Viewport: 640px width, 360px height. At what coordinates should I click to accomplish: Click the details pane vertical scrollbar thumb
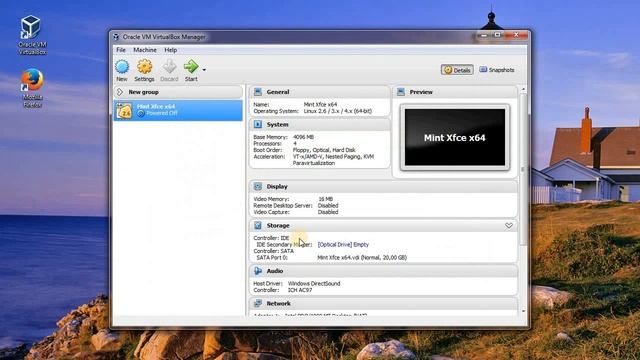click(x=523, y=169)
